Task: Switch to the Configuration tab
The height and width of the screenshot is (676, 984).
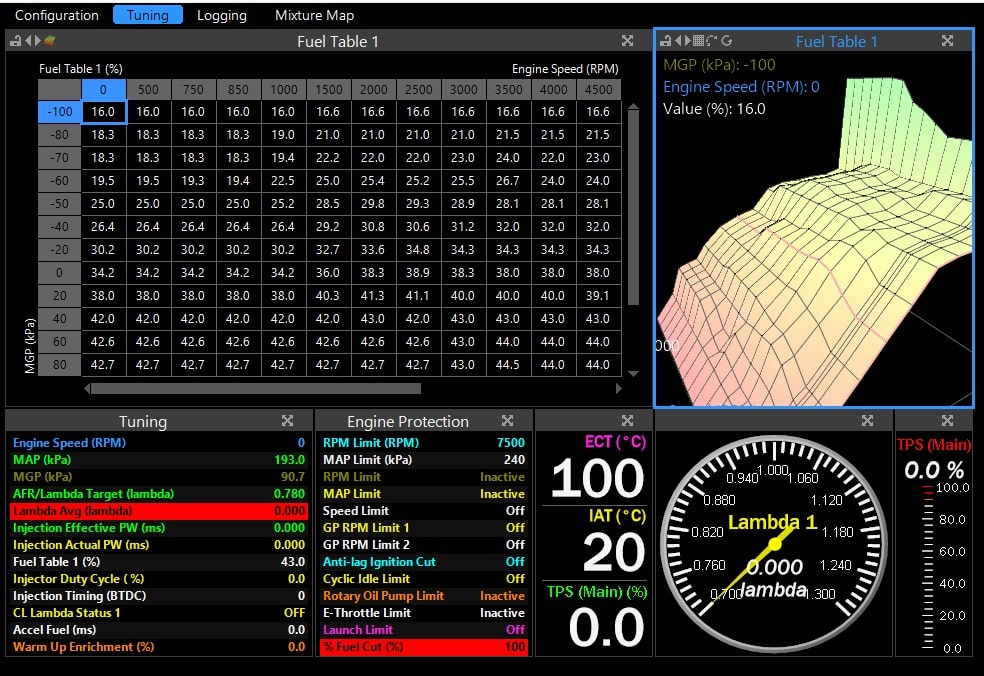Action: (x=56, y=15)
